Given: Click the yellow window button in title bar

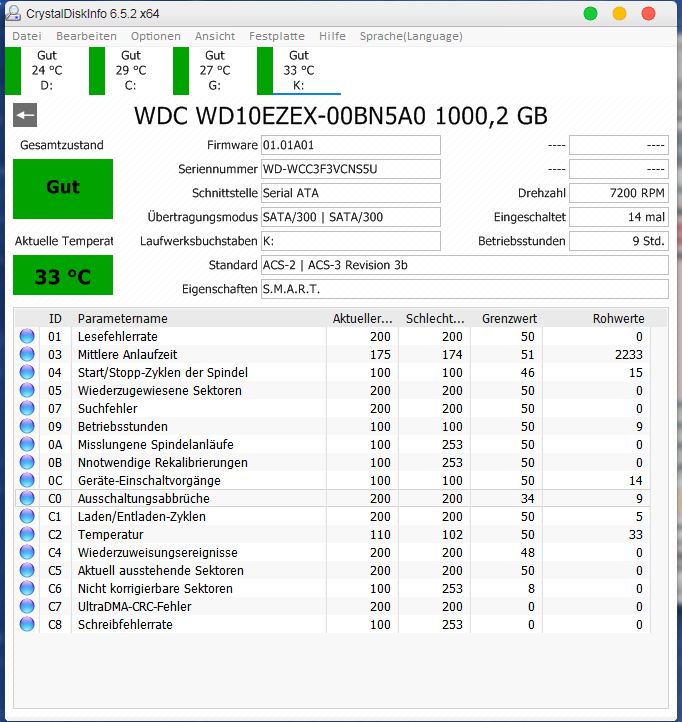Looking at the screenshot, I should point(619,13).
